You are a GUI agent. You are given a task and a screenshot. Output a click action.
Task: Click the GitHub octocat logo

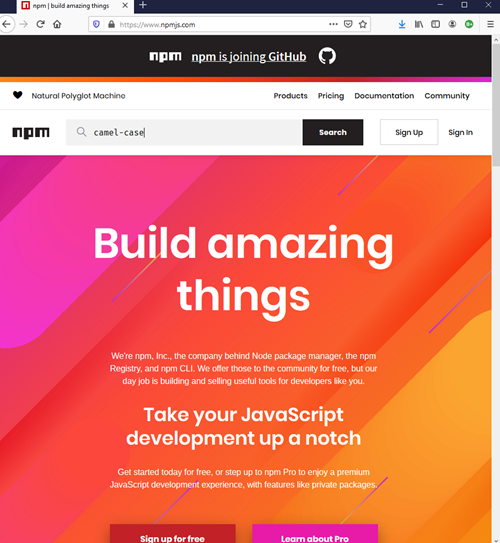[327, 56]
